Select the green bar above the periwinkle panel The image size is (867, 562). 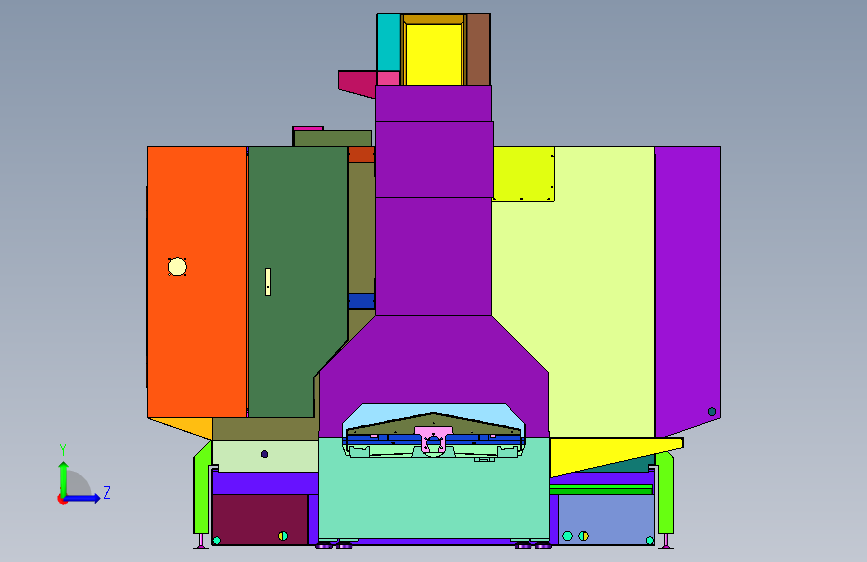[601, 490]
